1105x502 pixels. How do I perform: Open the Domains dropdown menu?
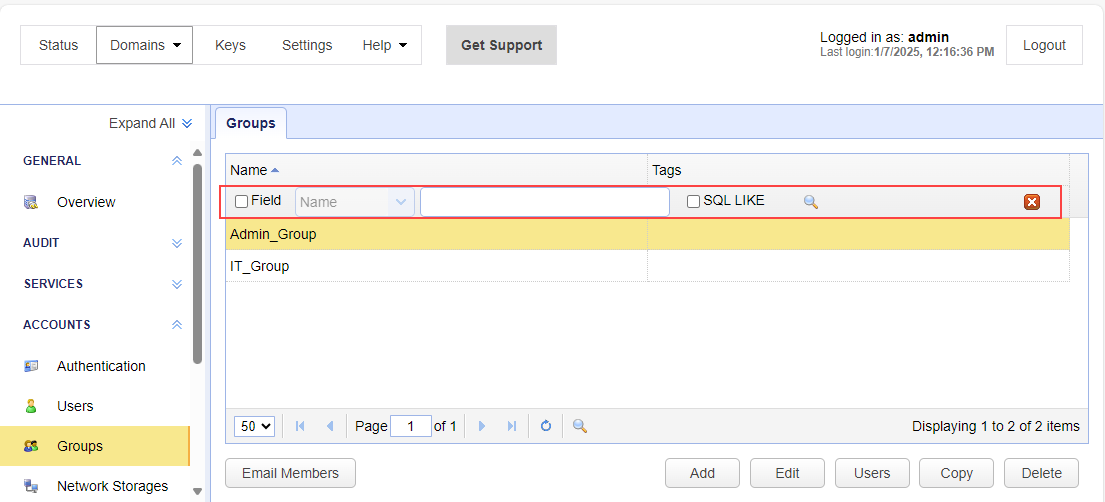pos(144,45)
